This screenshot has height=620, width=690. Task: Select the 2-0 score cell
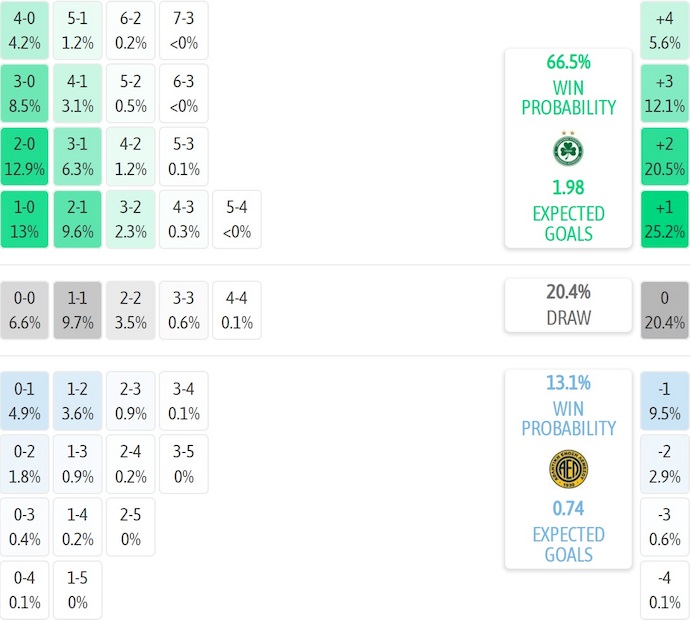click(25, 157)
